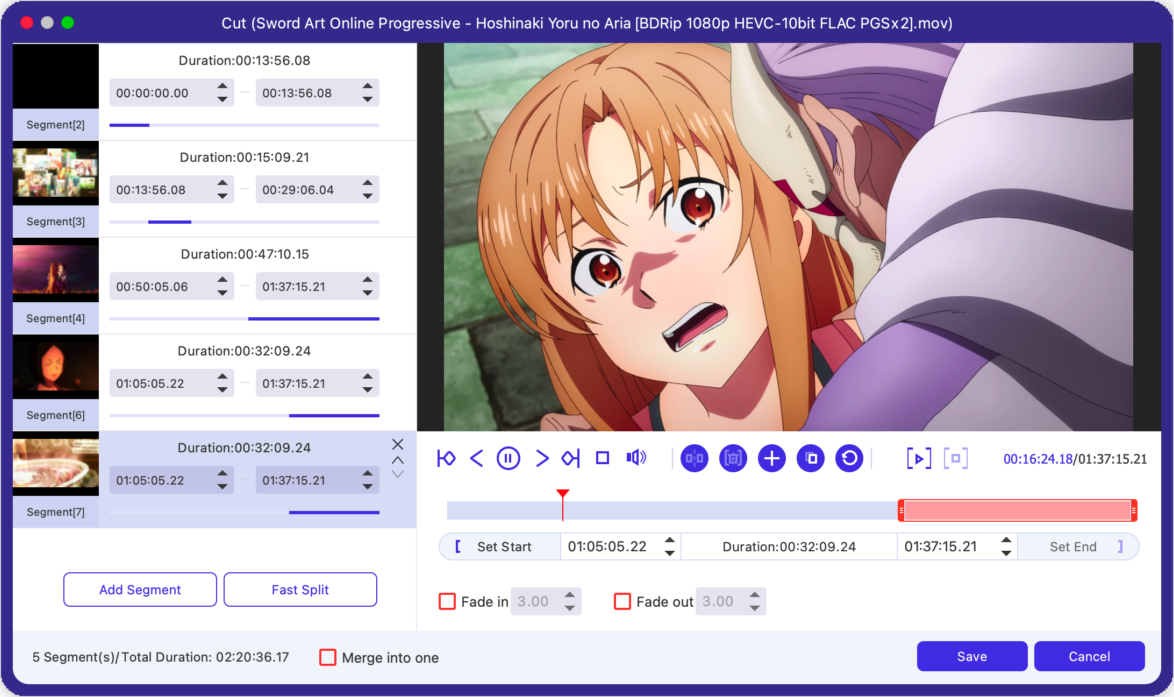This screenshot has width=1174, height=697.
Task: Click the Segment[3] Duration:00:15:09.21 label
Action: click(x=244, y=157)
